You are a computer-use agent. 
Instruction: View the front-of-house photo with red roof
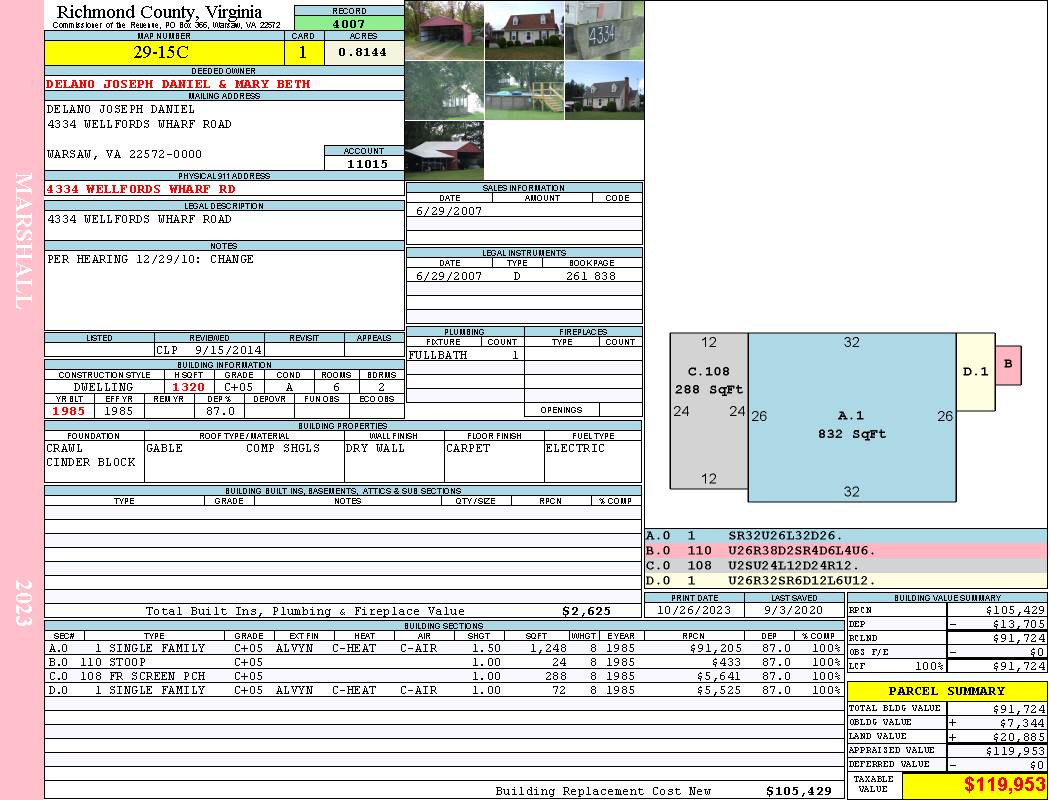pos(524,30)
